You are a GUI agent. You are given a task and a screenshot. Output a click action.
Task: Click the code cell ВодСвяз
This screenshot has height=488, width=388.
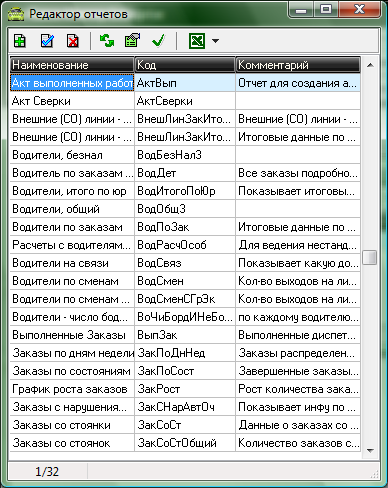tap(185, 263)
